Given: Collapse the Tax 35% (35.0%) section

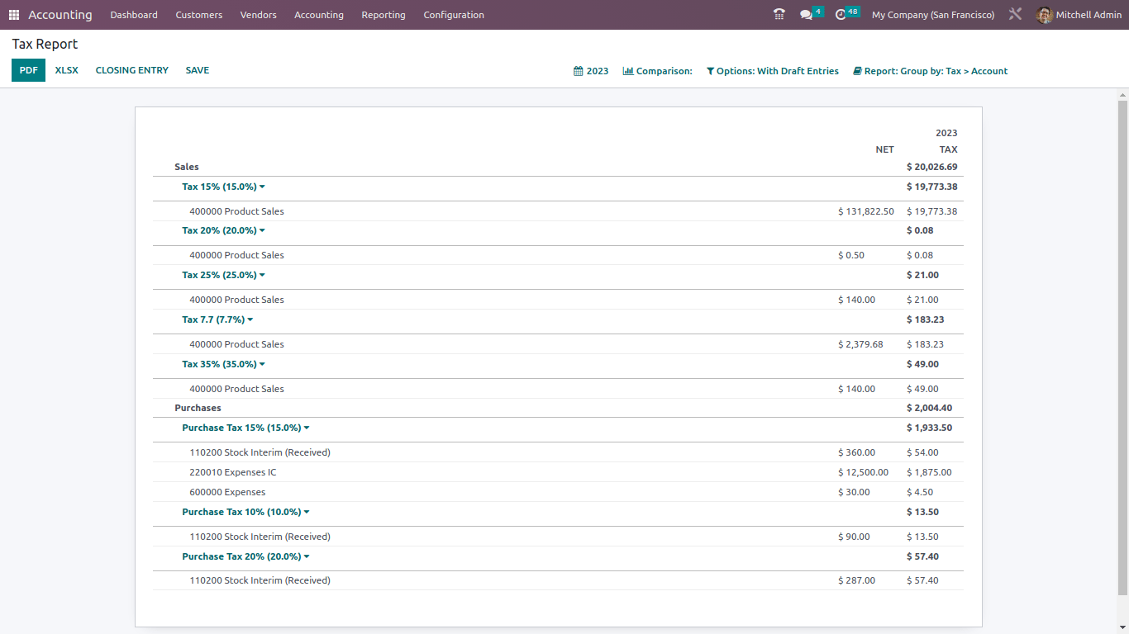Looking at the screenshot, I should point(223,364).
